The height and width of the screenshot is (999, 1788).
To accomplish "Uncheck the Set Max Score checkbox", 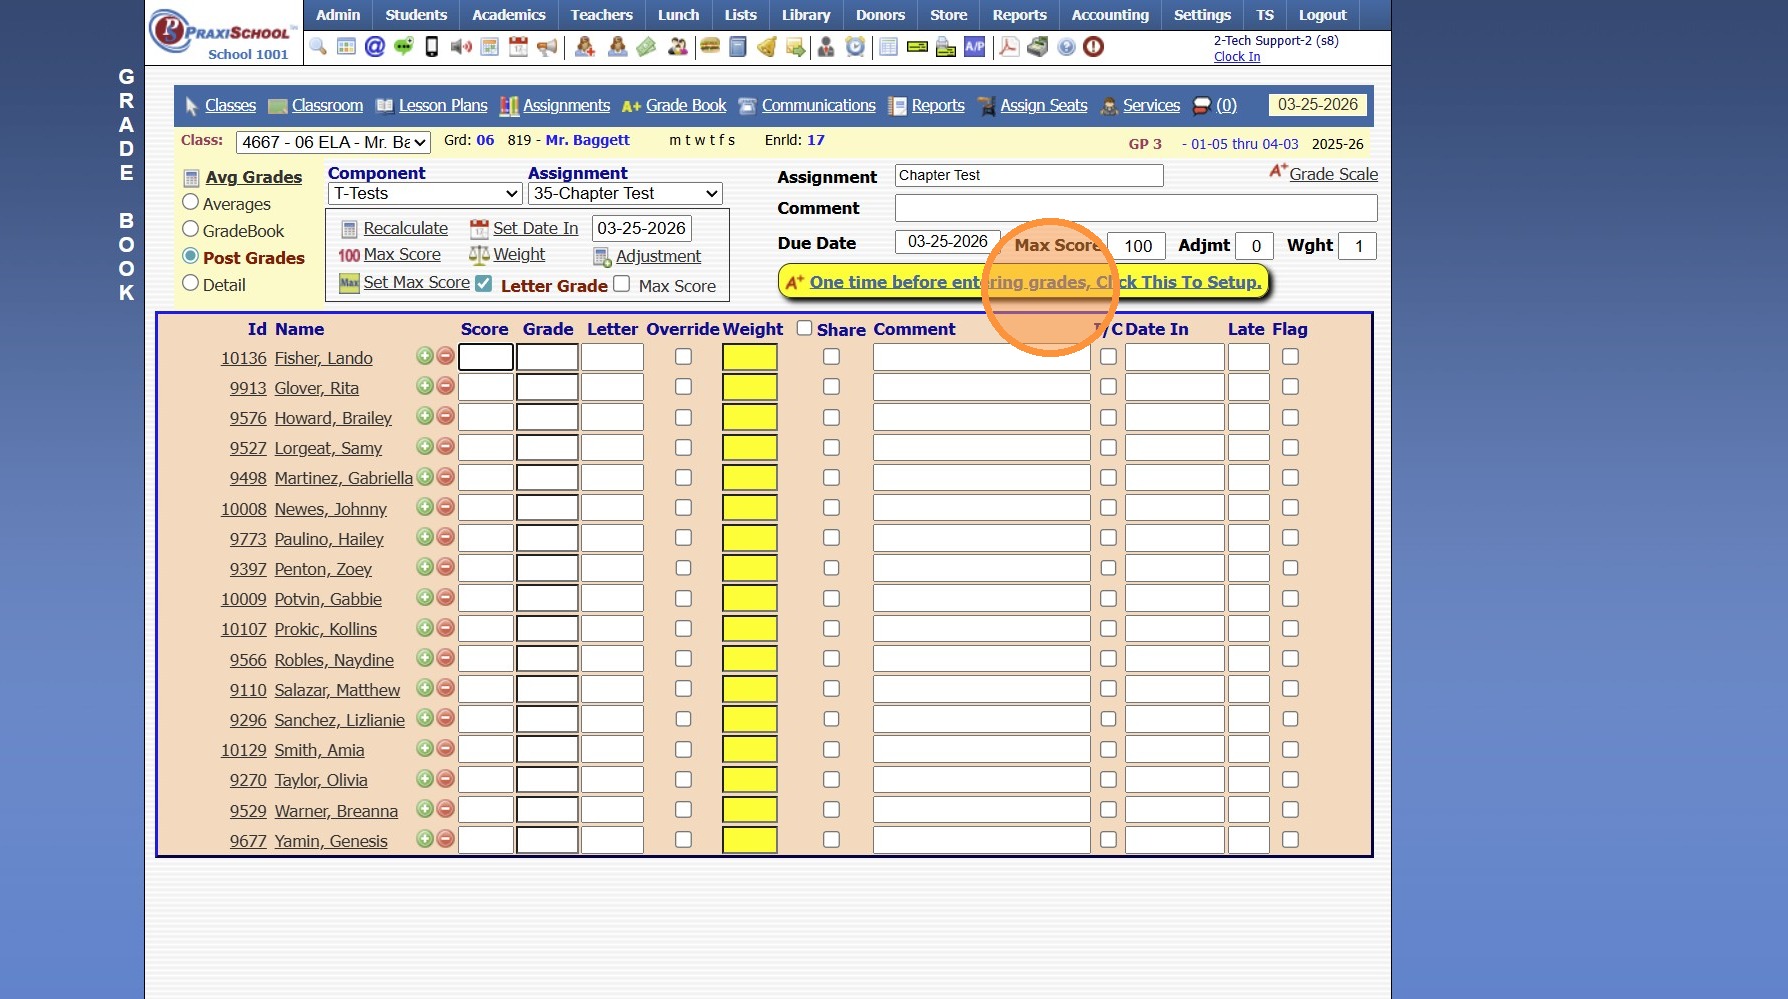I will [484, 283].
